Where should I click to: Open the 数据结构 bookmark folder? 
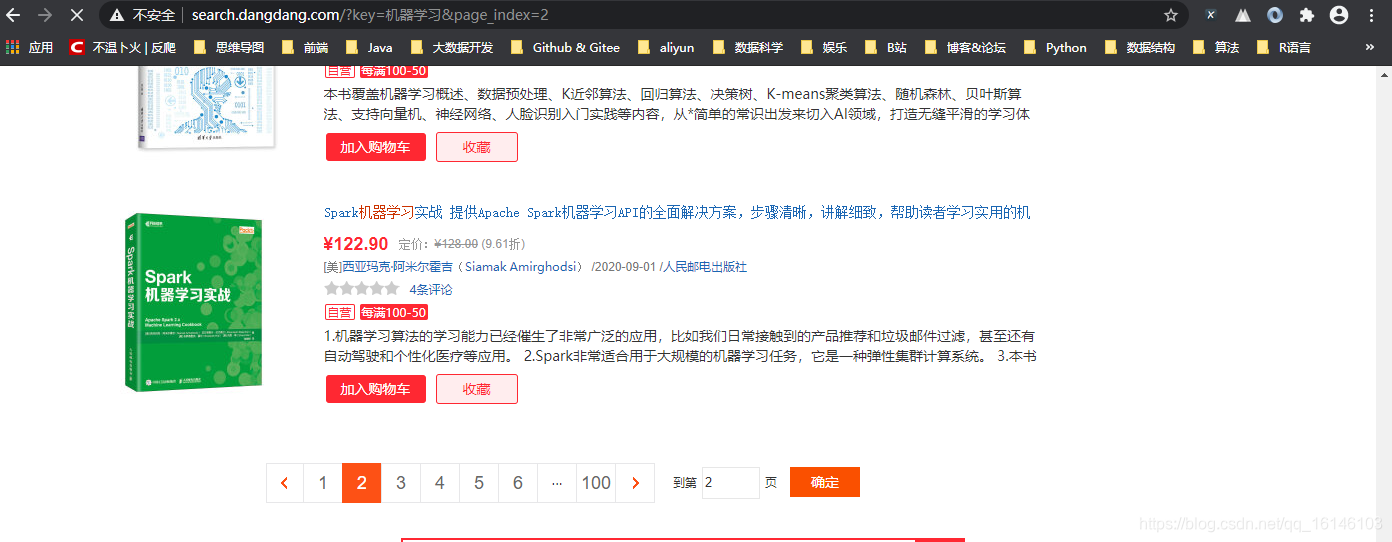[1139, 47]
